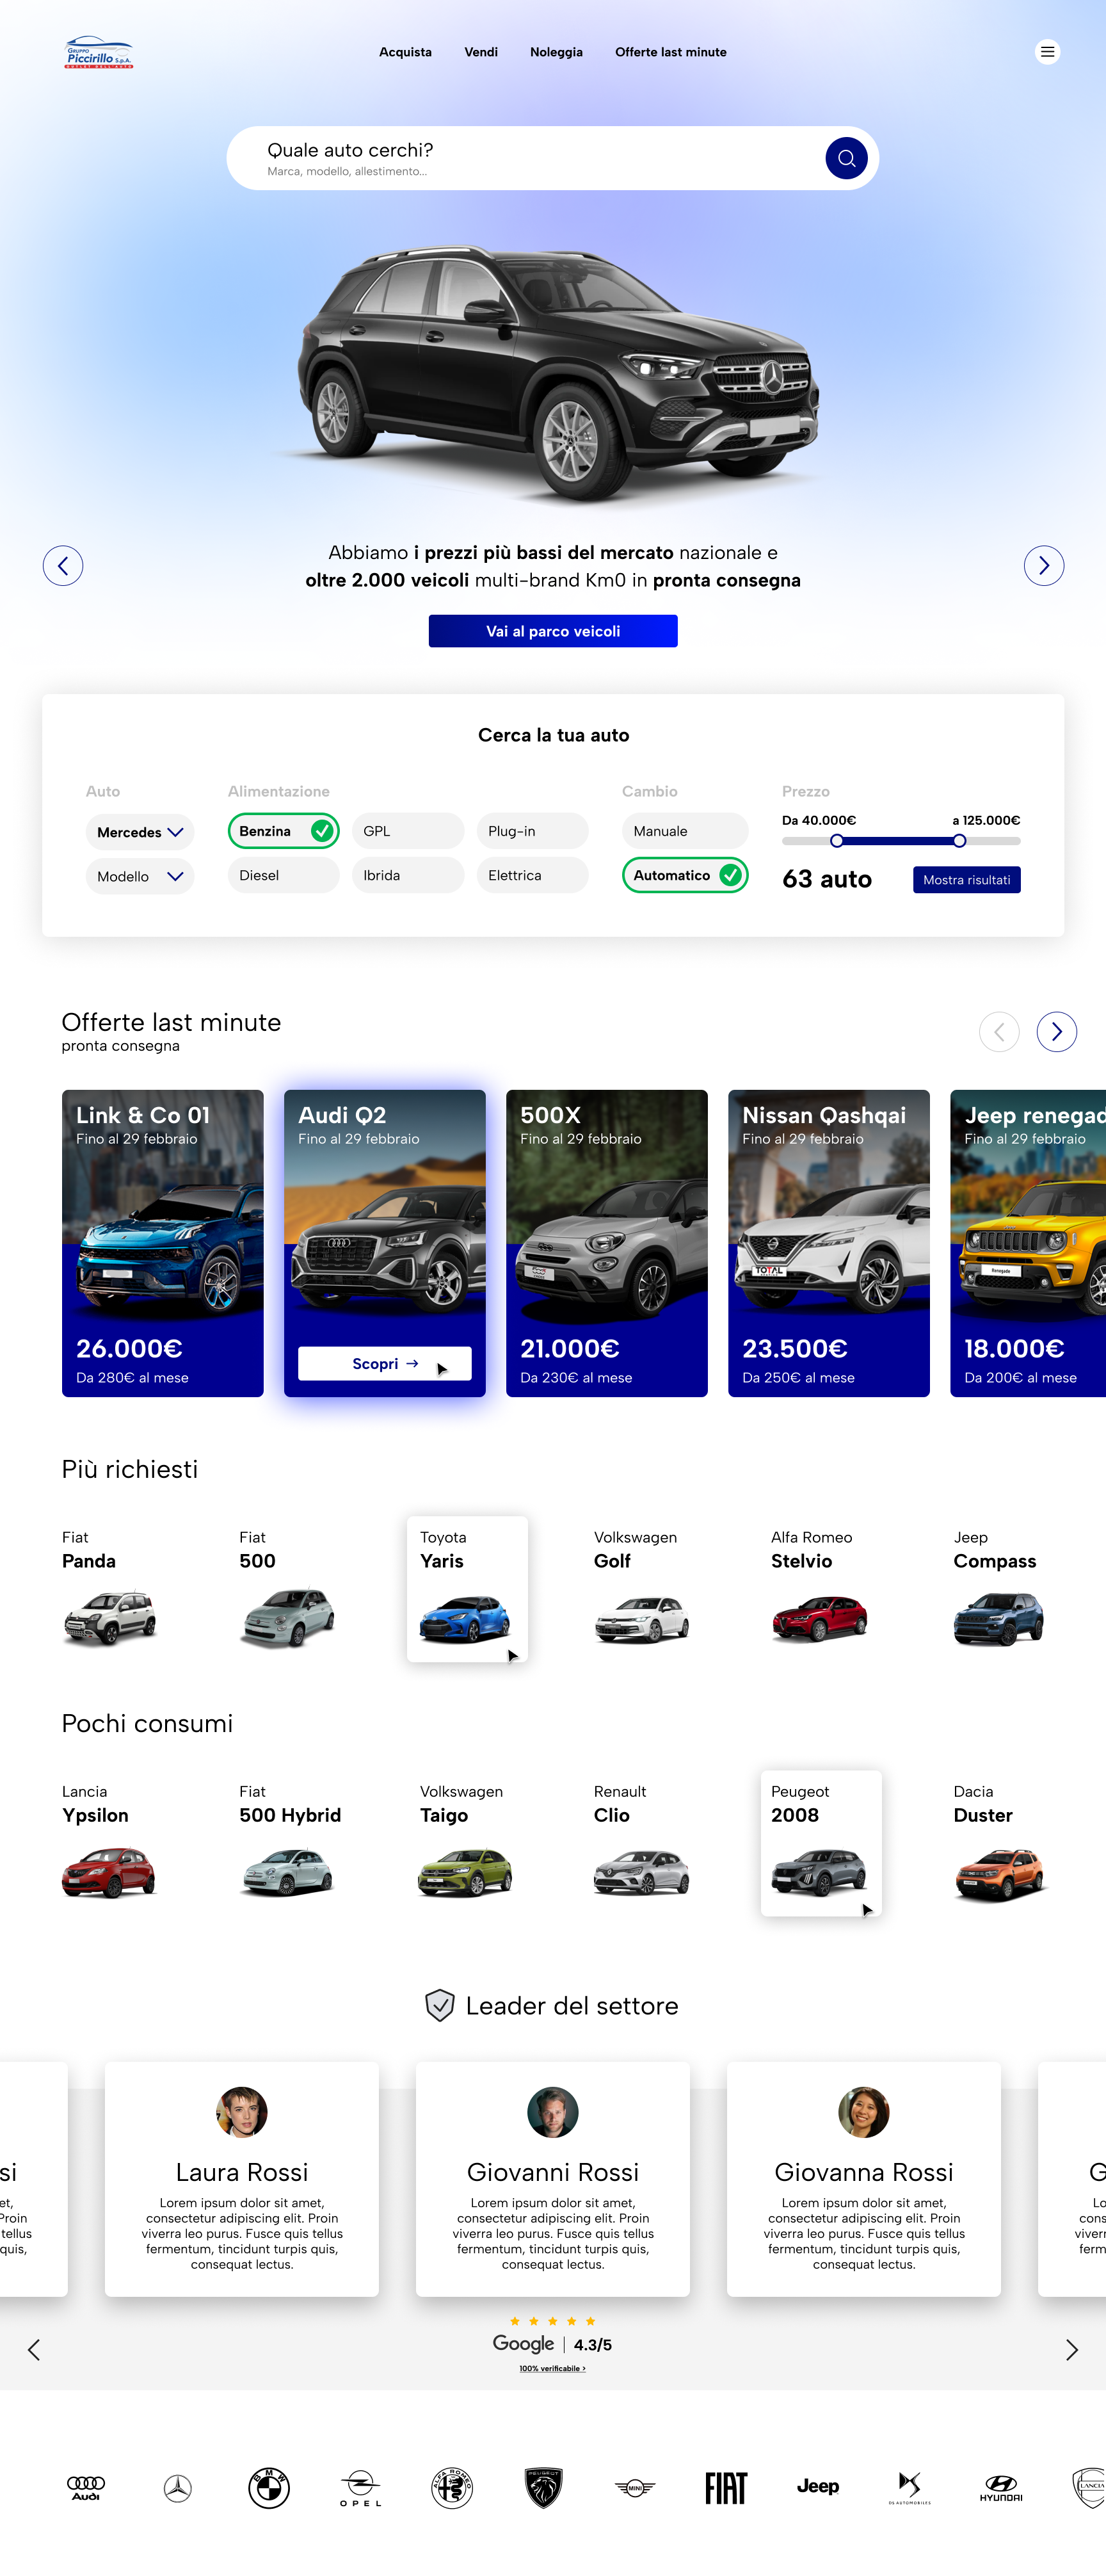Click the Audi brand logo
1106x2576 pixels.
[x=86, y=2488]
